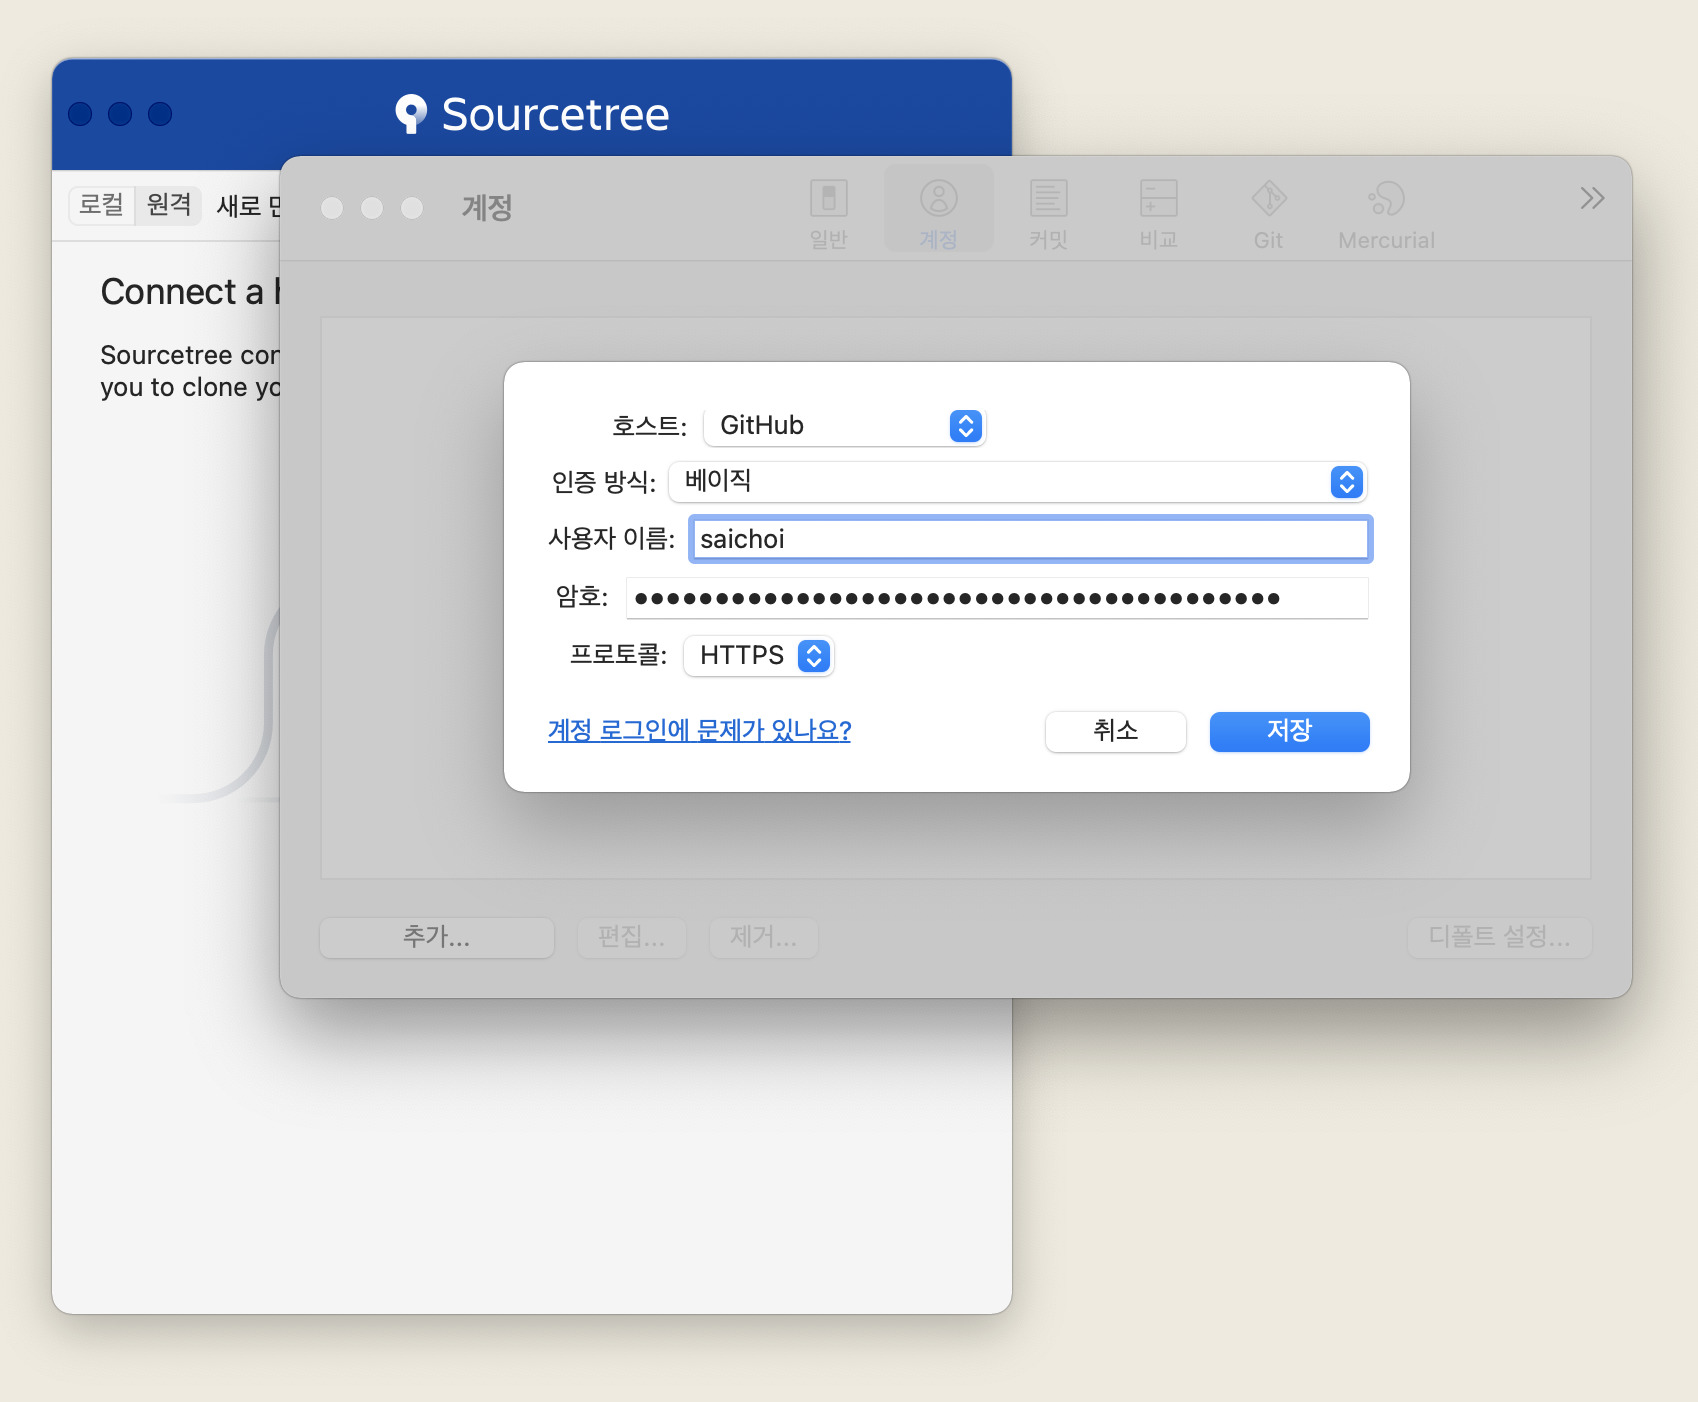Switch to the 원격 tab in Sourcetree window

(169, 205)
